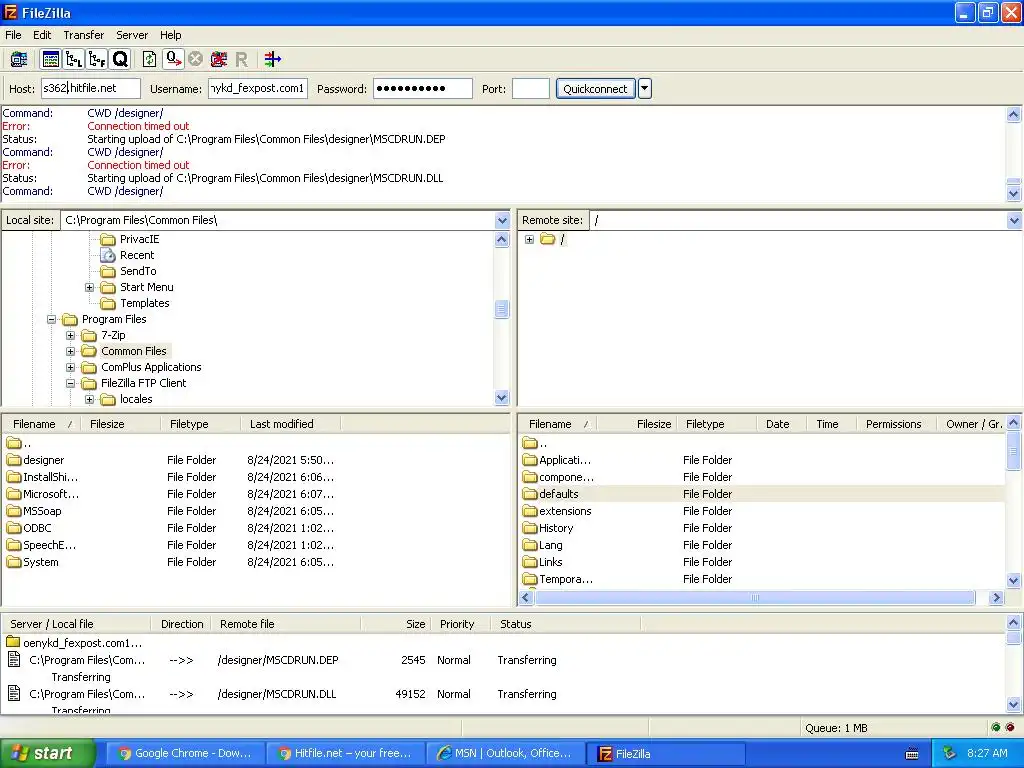Open the Quickconnect history dropdown arrow
Image resolution: width=1024 pixels, height=768 pixels.
tap(645, 89)
